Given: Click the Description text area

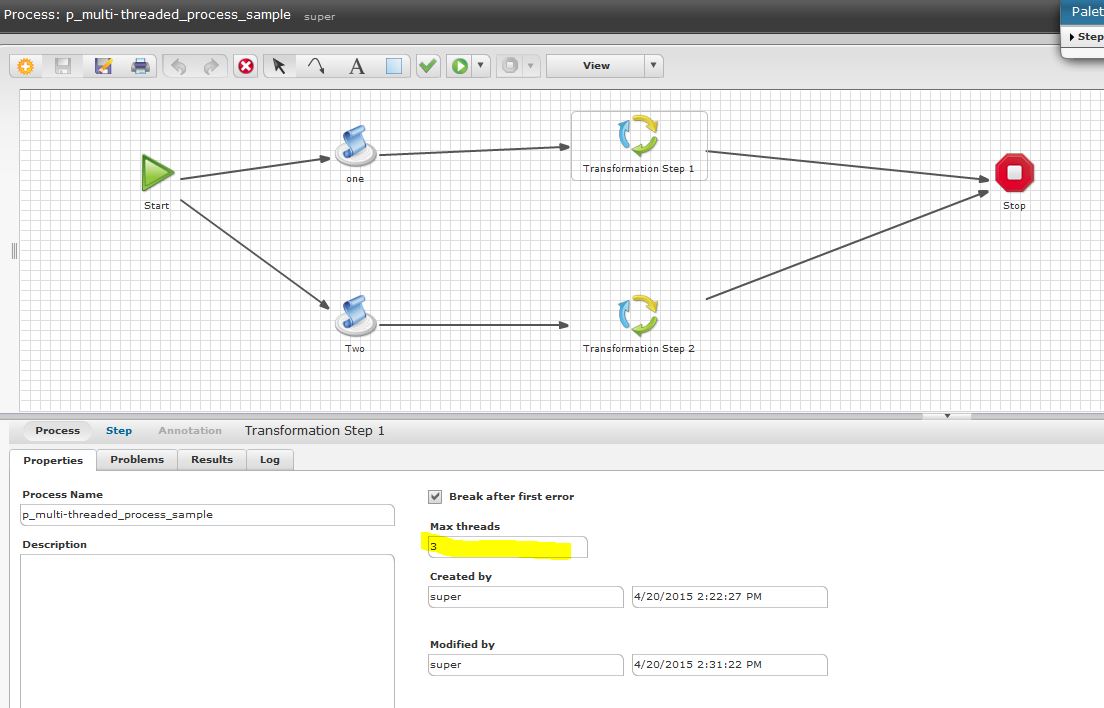Looking at the screenshot, I should pyautogui.click(x=208, y=631).
